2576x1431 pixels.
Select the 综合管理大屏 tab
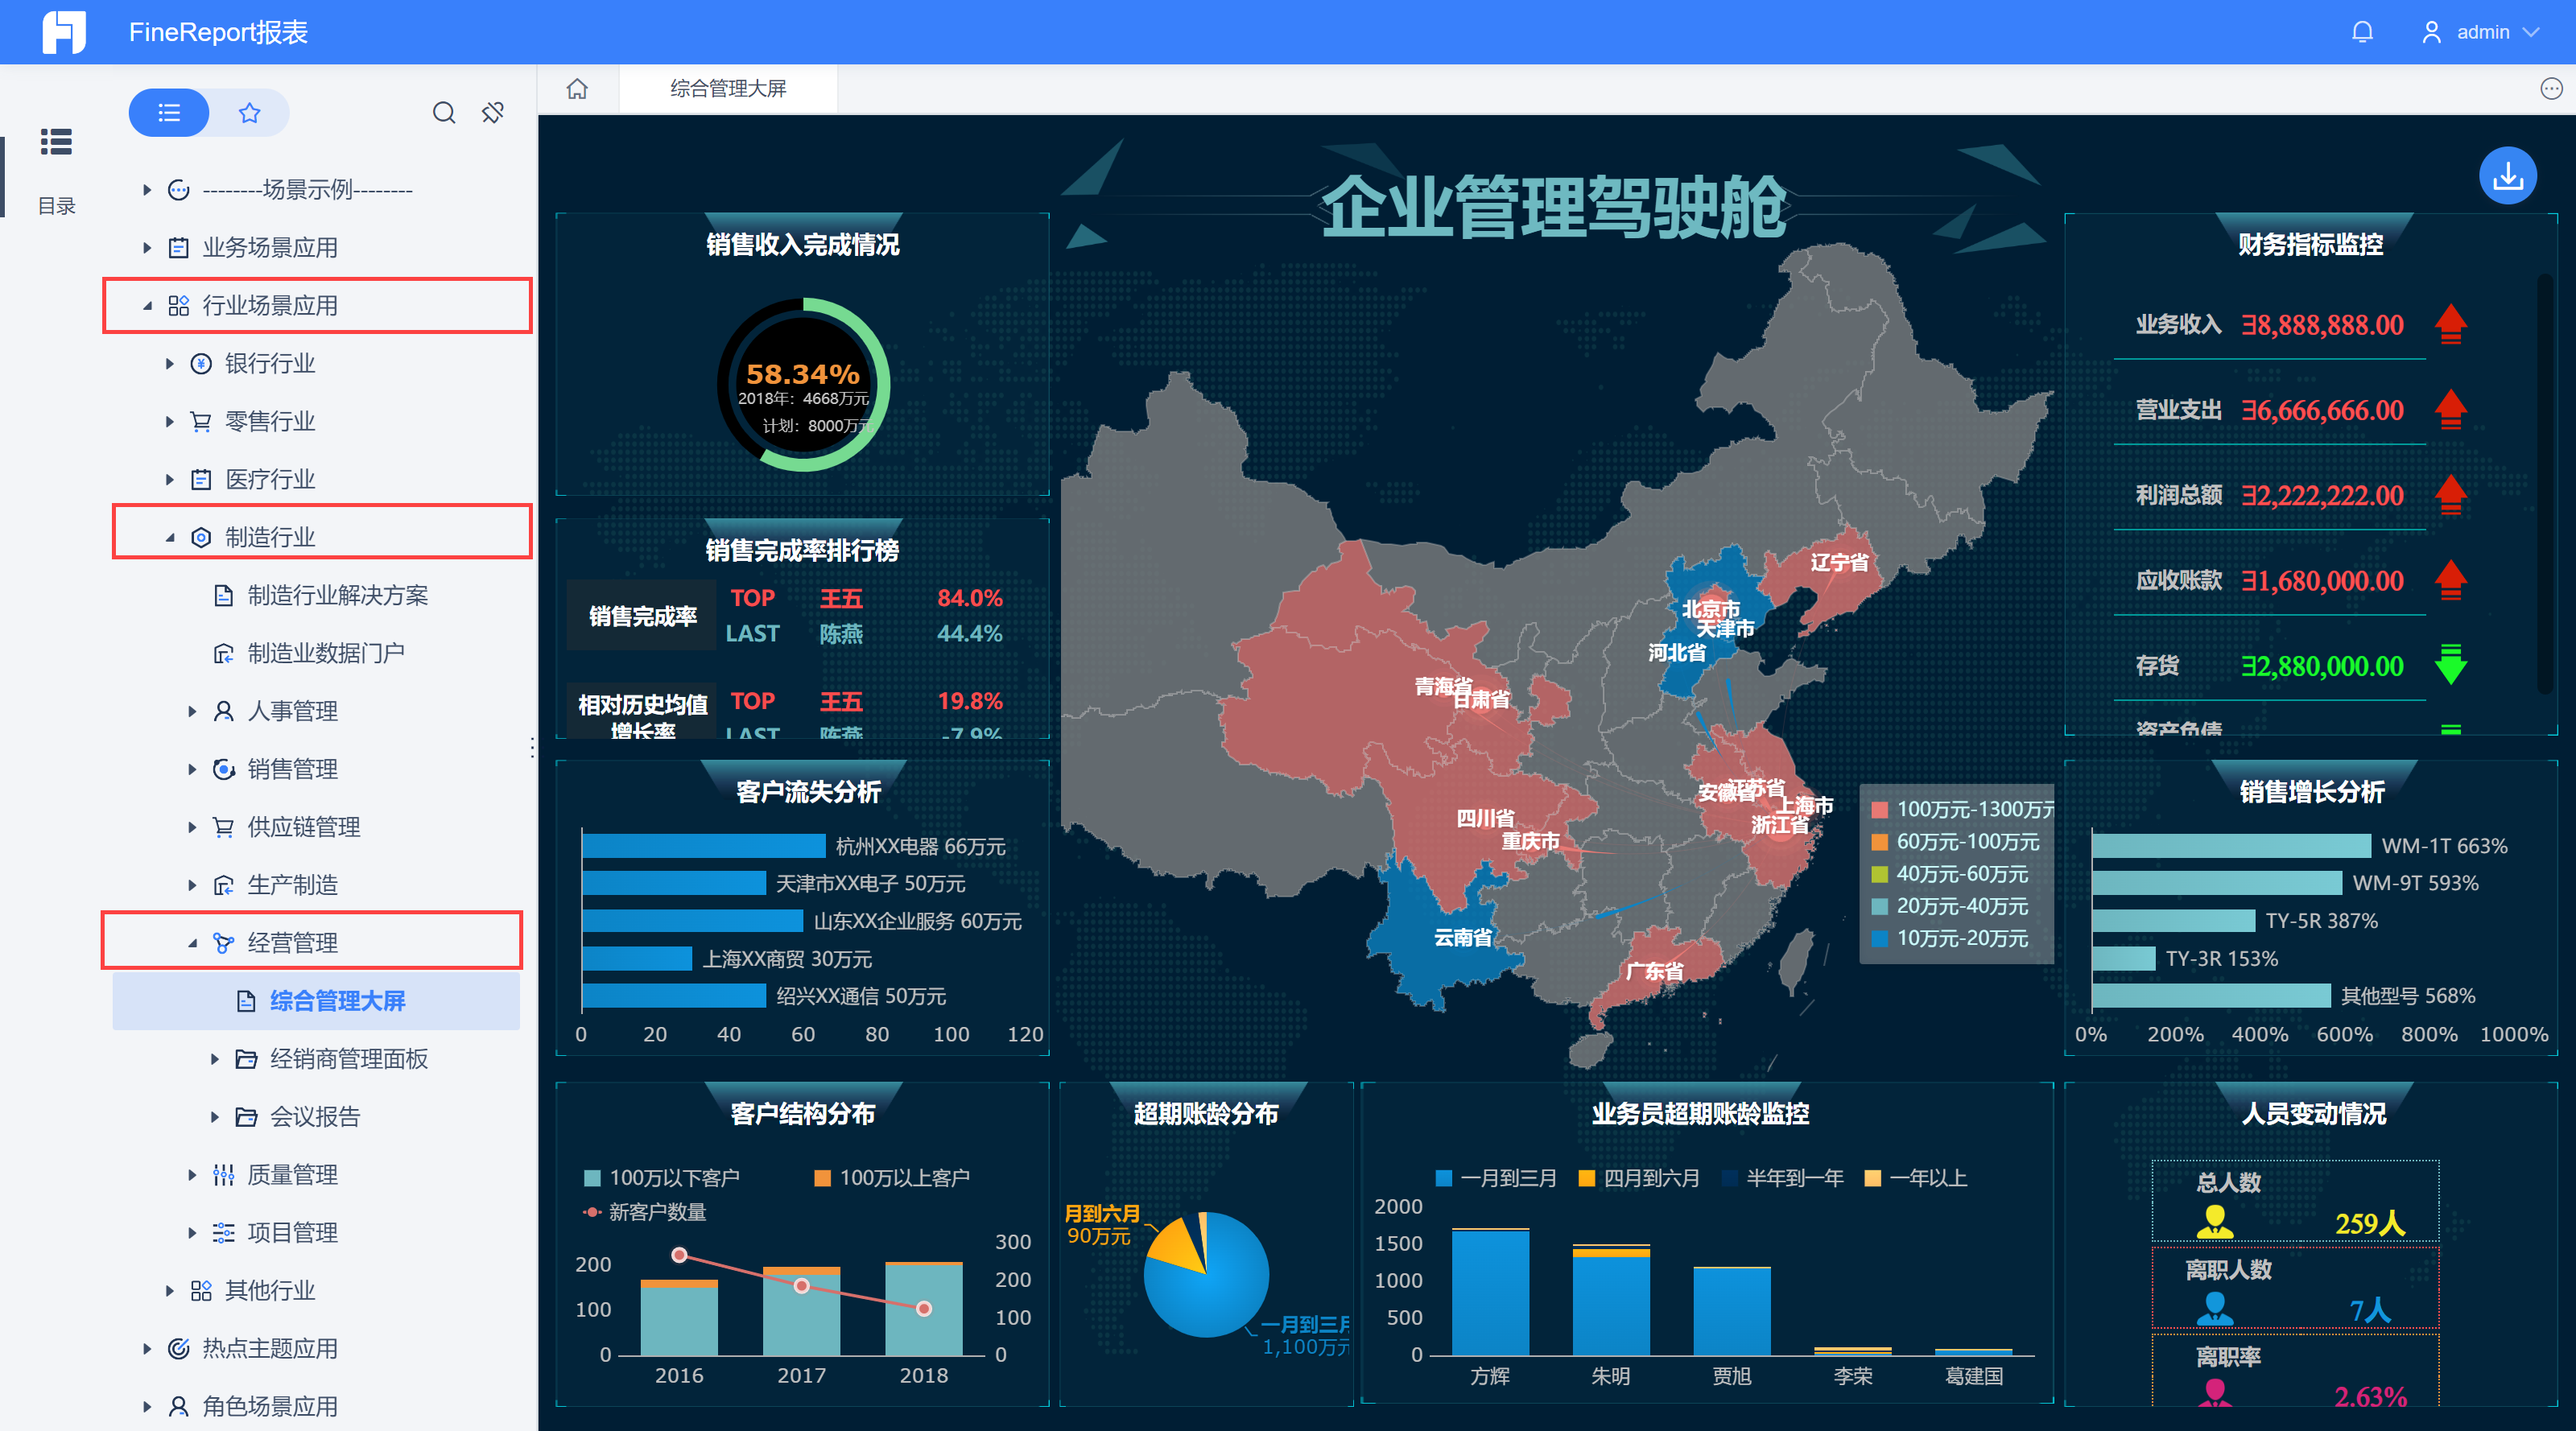[x=728, y=89]
